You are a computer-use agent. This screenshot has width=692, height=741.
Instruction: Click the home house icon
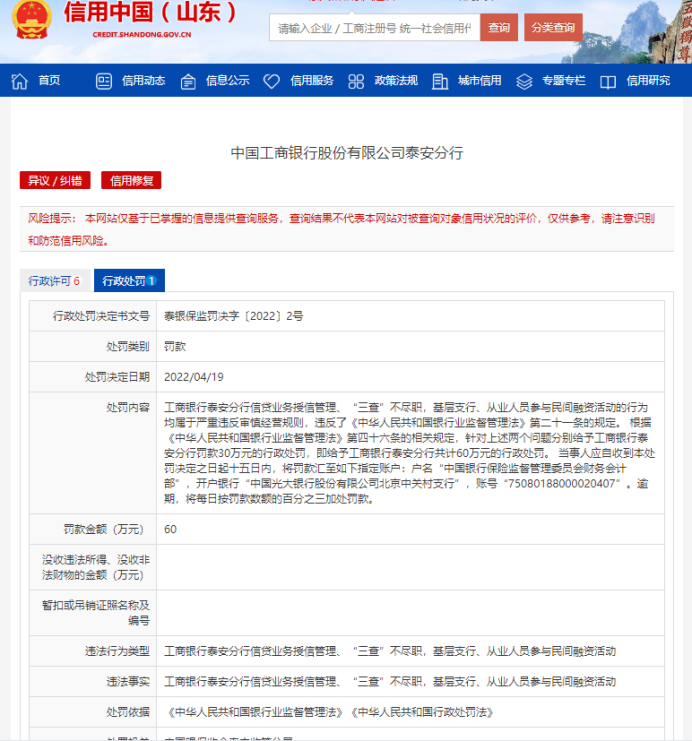coord(19,81)
